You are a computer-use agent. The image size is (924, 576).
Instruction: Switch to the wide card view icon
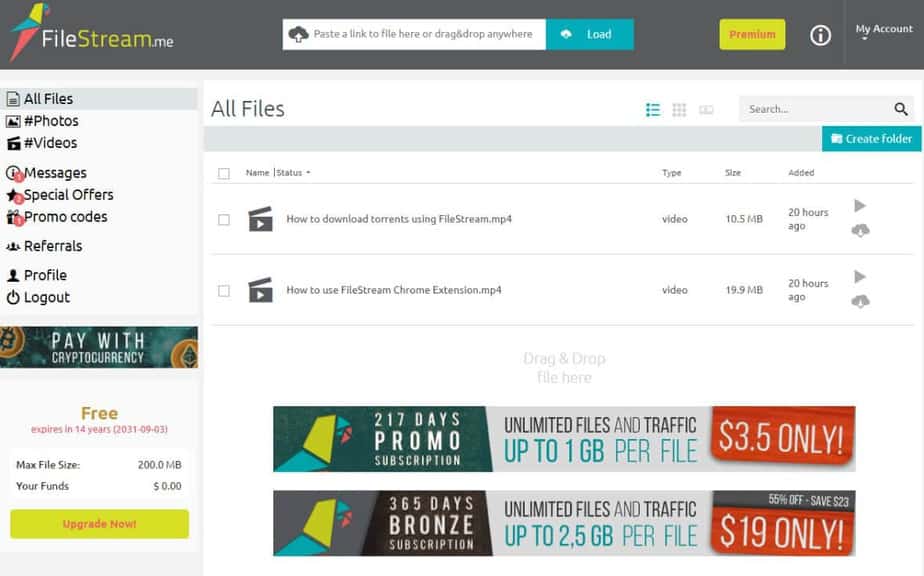click(706, 110)
